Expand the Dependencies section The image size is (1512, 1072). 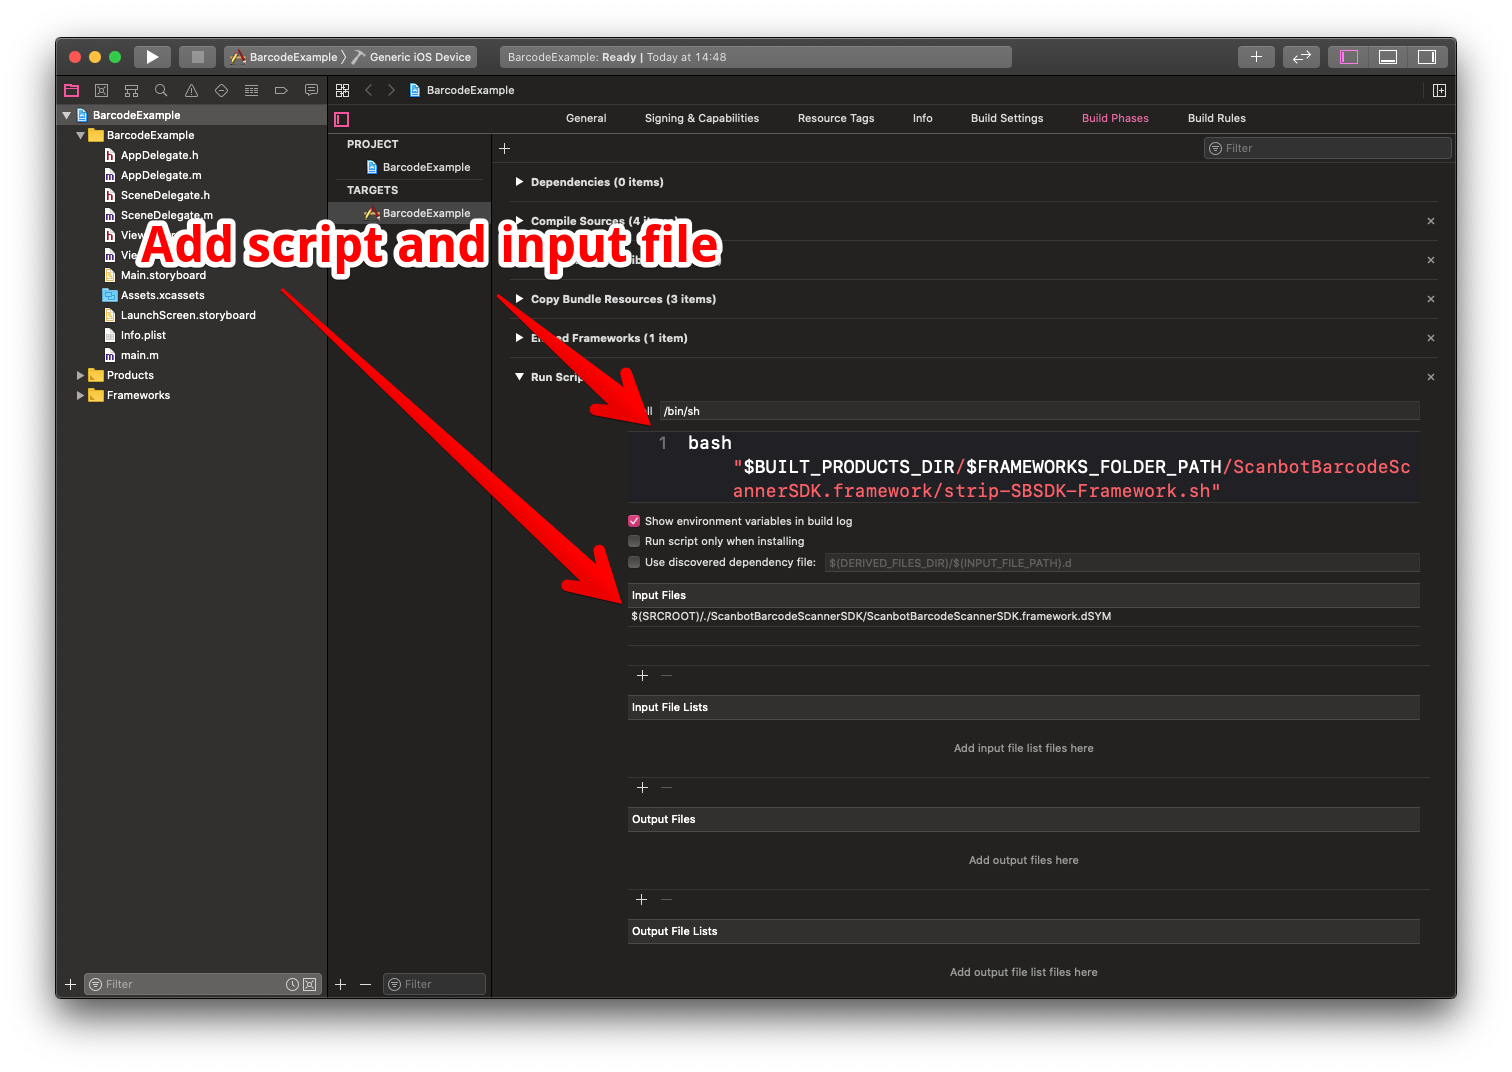pyautogui.click(x=519, y=182)
